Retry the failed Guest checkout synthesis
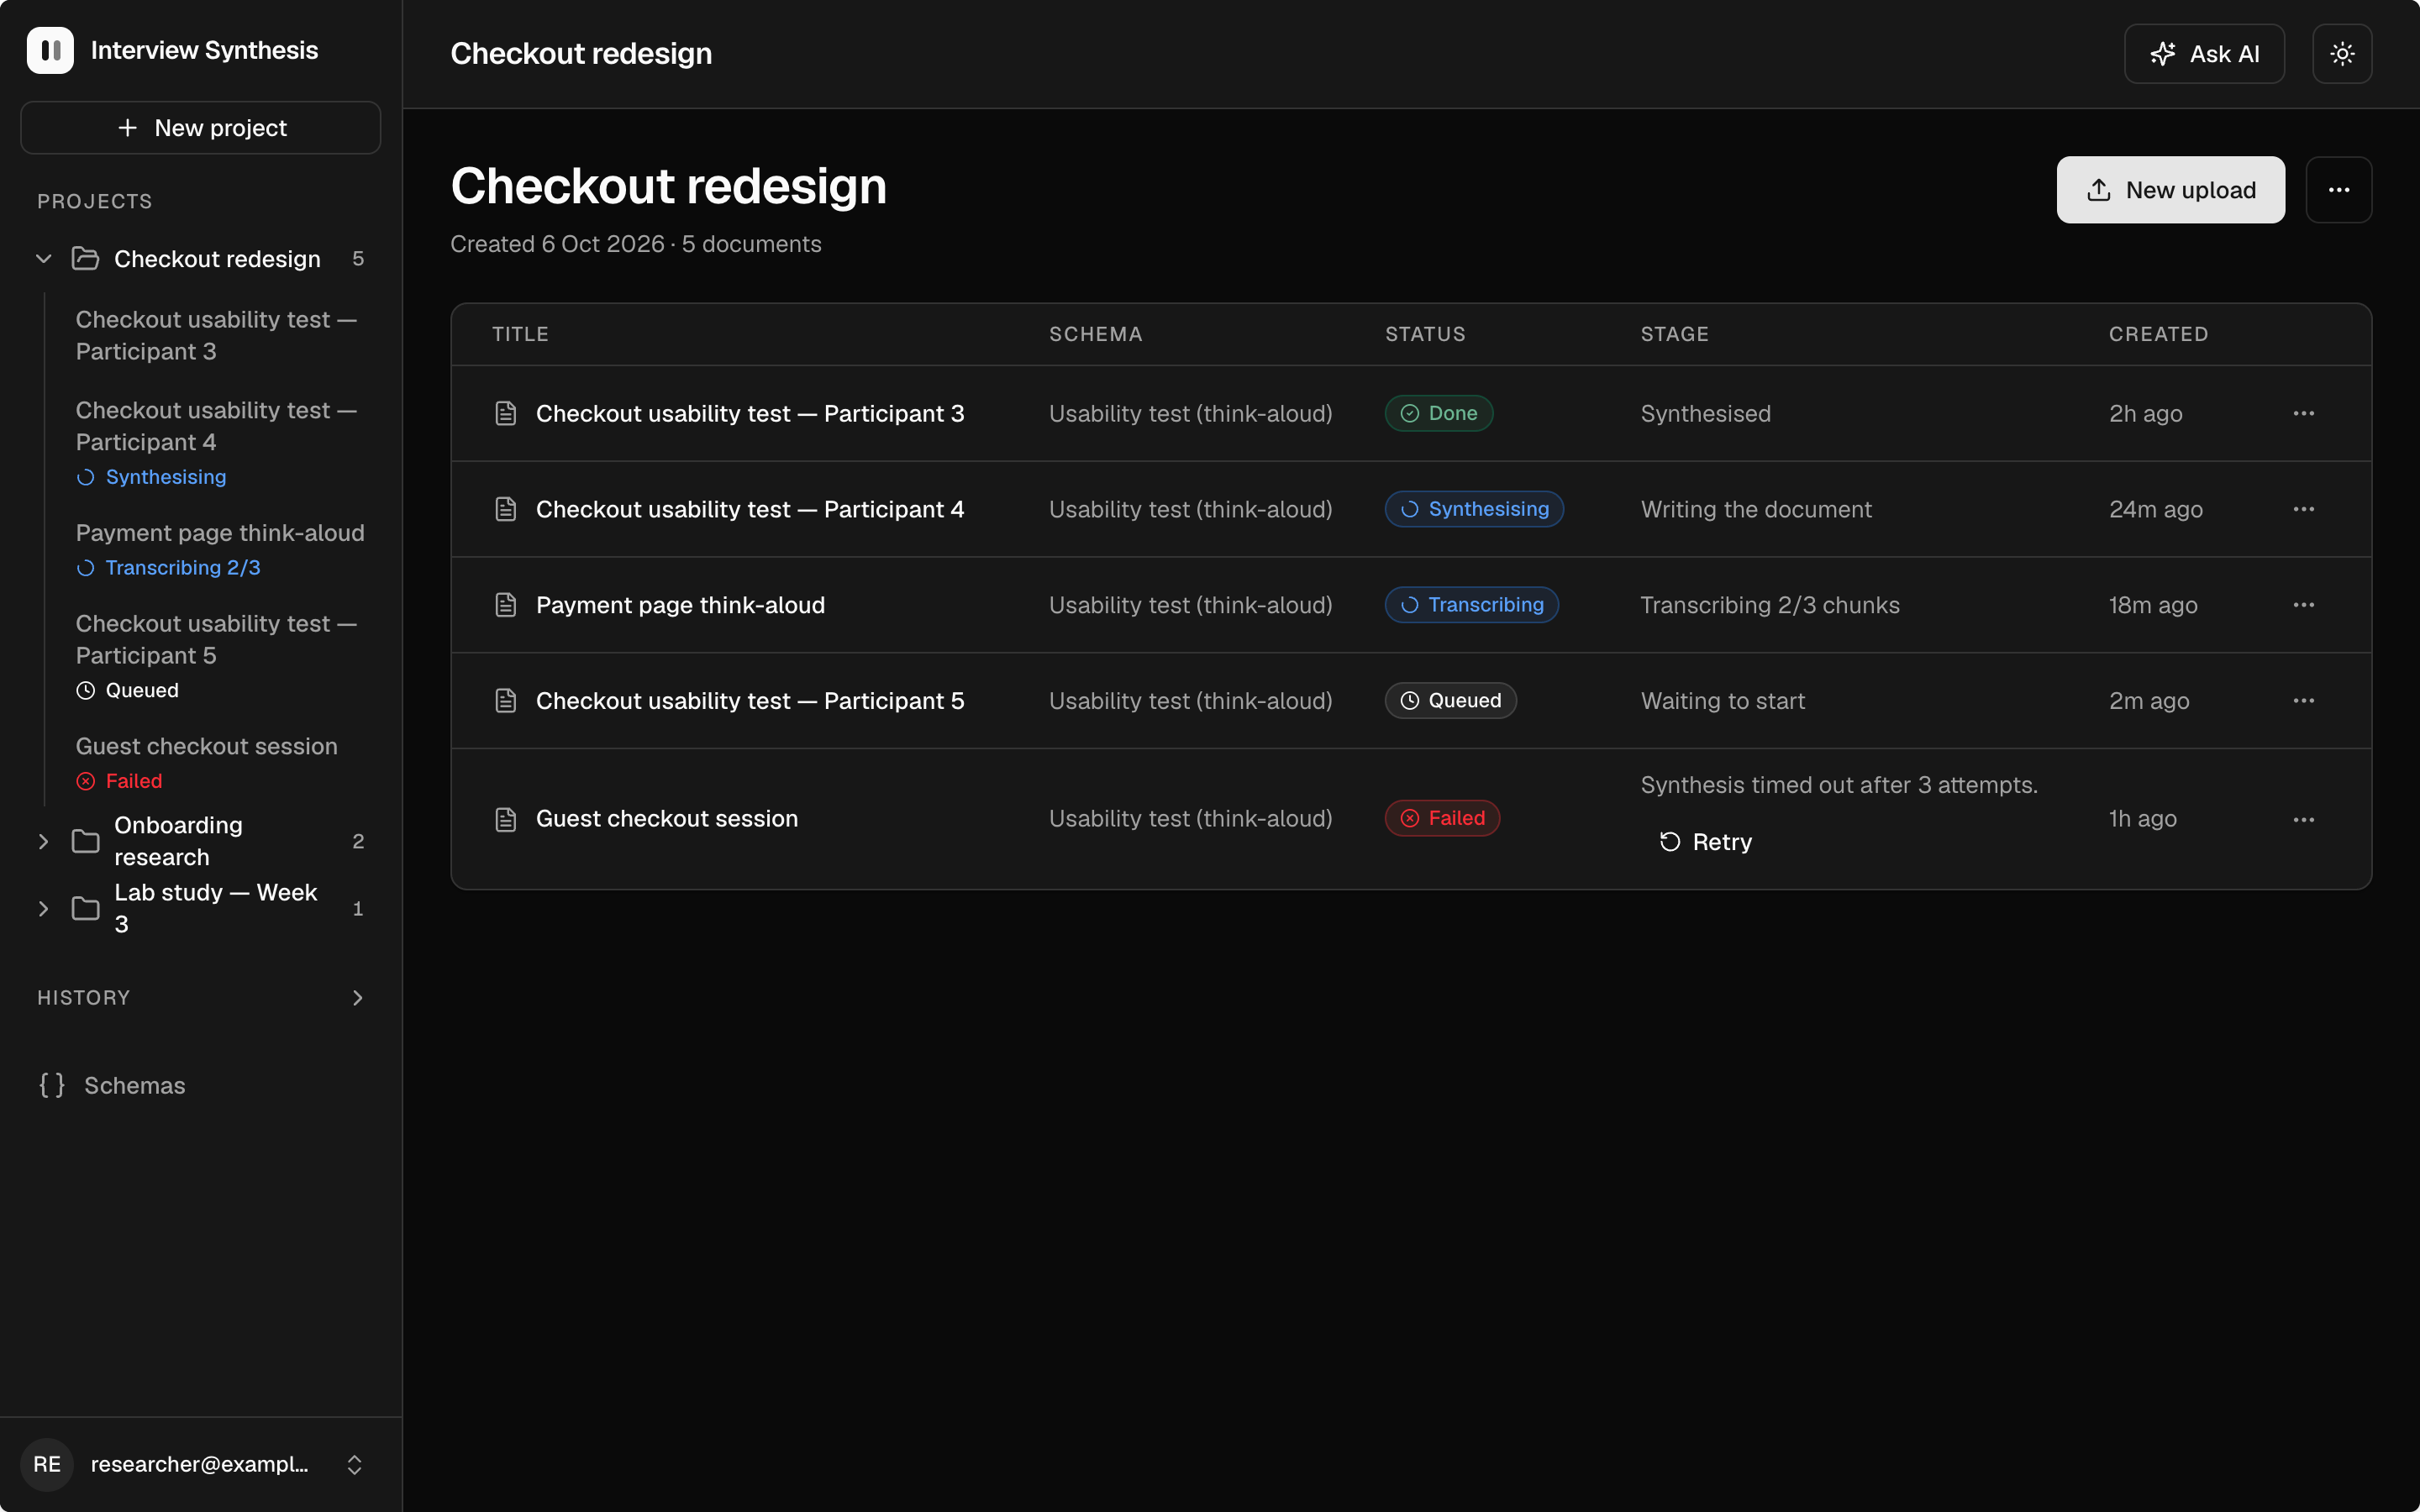Screen dimensions: 2420x1512 pos(1705,842)
